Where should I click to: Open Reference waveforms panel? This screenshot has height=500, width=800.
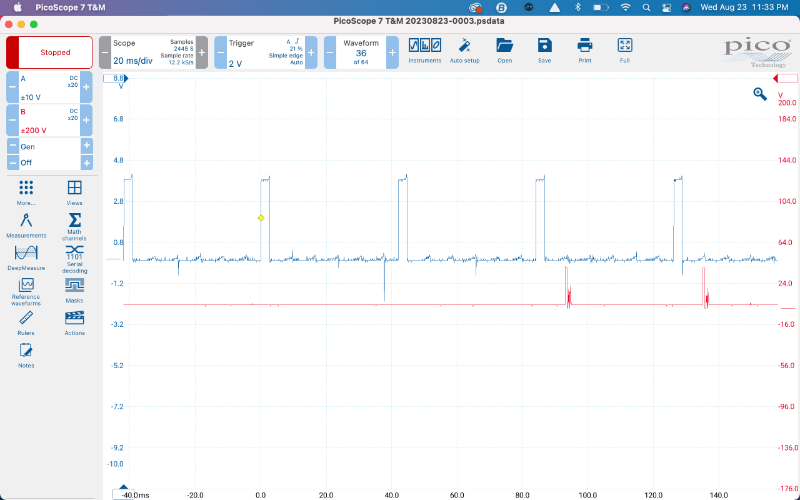26,290
